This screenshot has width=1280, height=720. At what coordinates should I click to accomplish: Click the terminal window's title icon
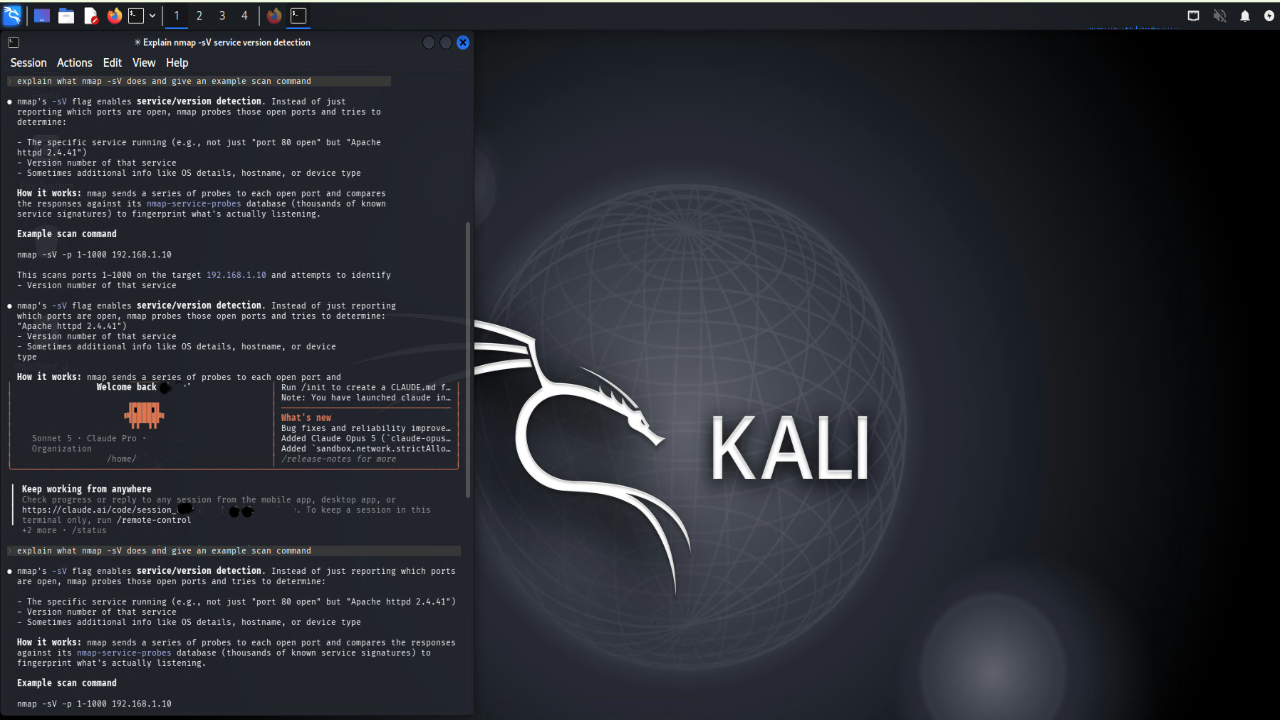13,43
